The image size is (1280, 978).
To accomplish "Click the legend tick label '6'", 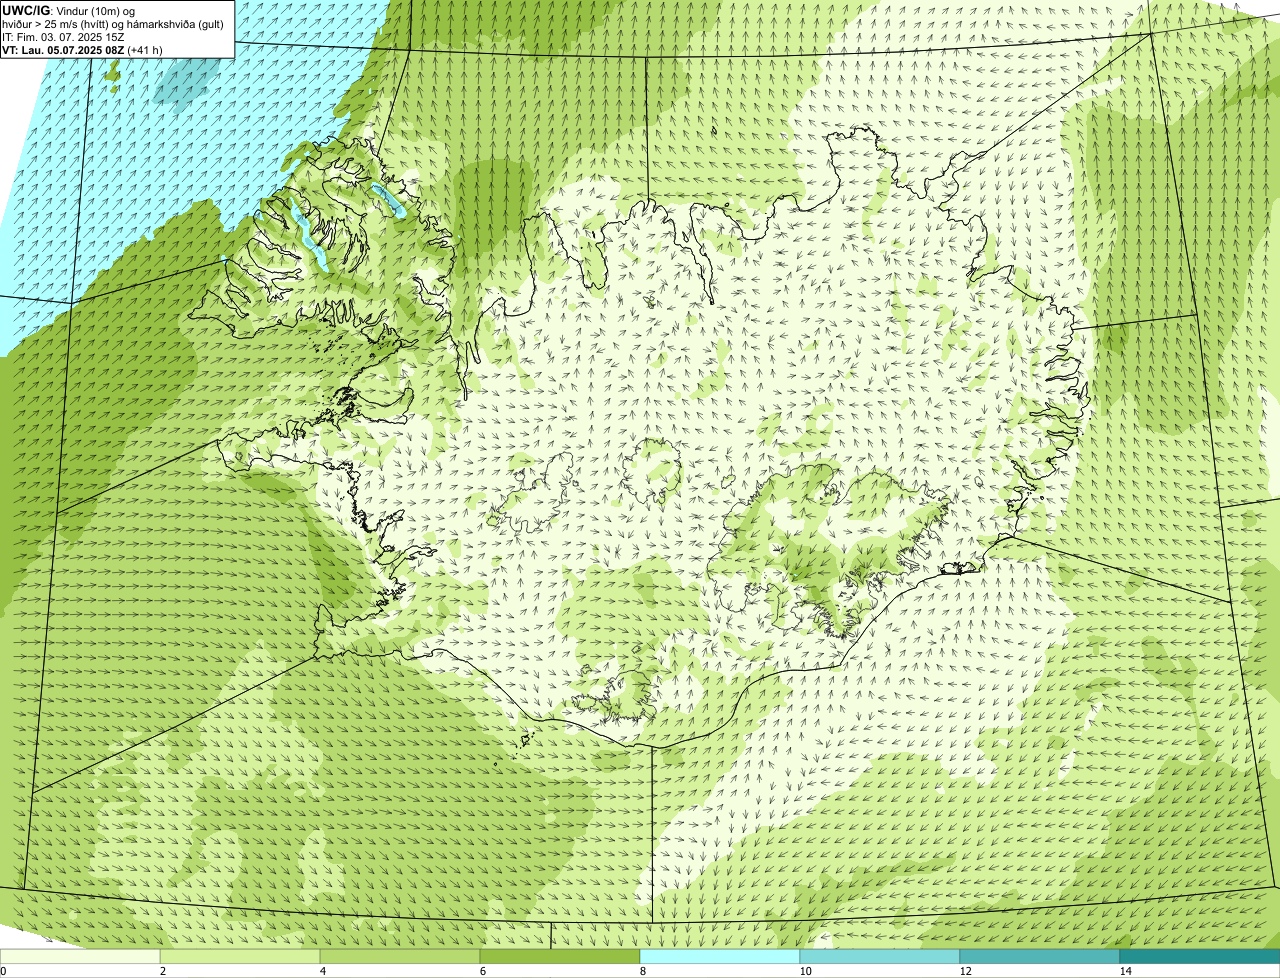I will tap(482, 971).
